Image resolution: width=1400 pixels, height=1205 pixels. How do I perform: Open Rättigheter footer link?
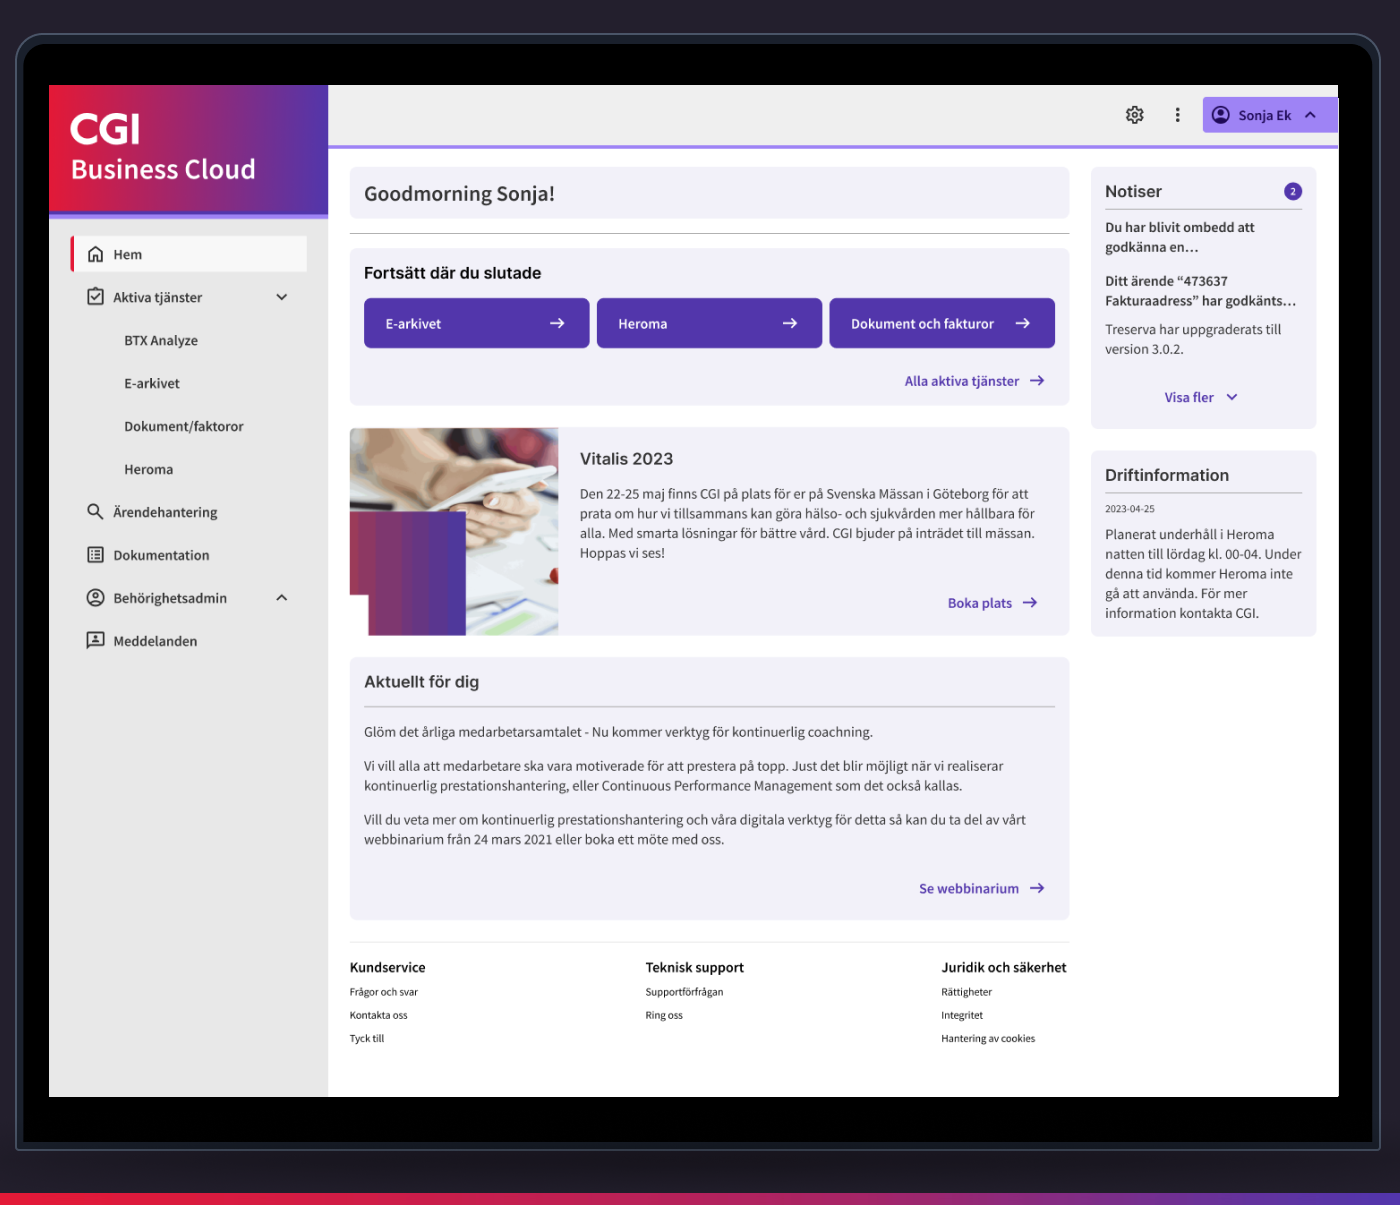[x=966, y=992]
